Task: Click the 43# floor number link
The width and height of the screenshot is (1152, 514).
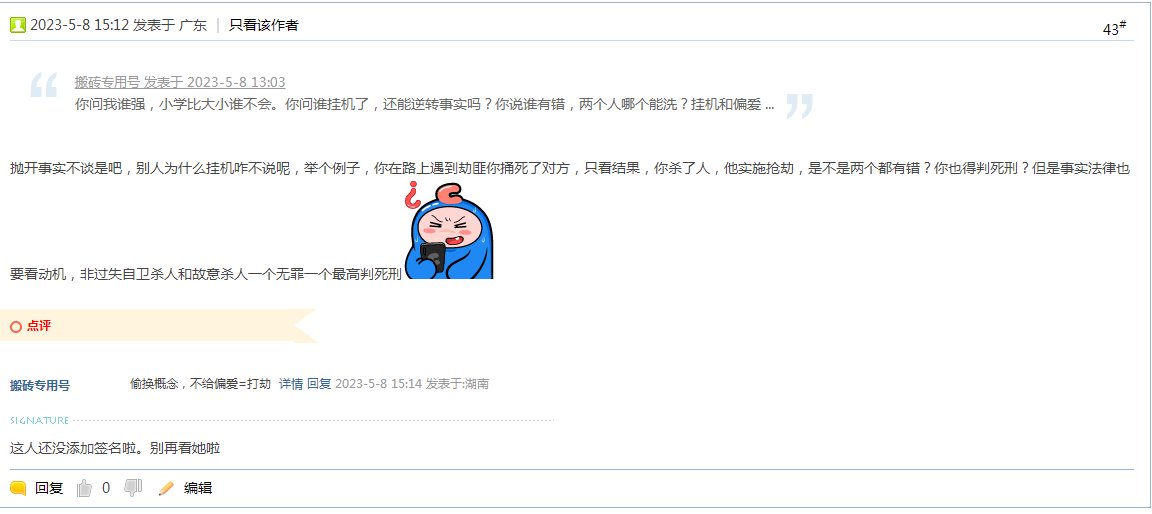Action: [x=1115, y=28]
